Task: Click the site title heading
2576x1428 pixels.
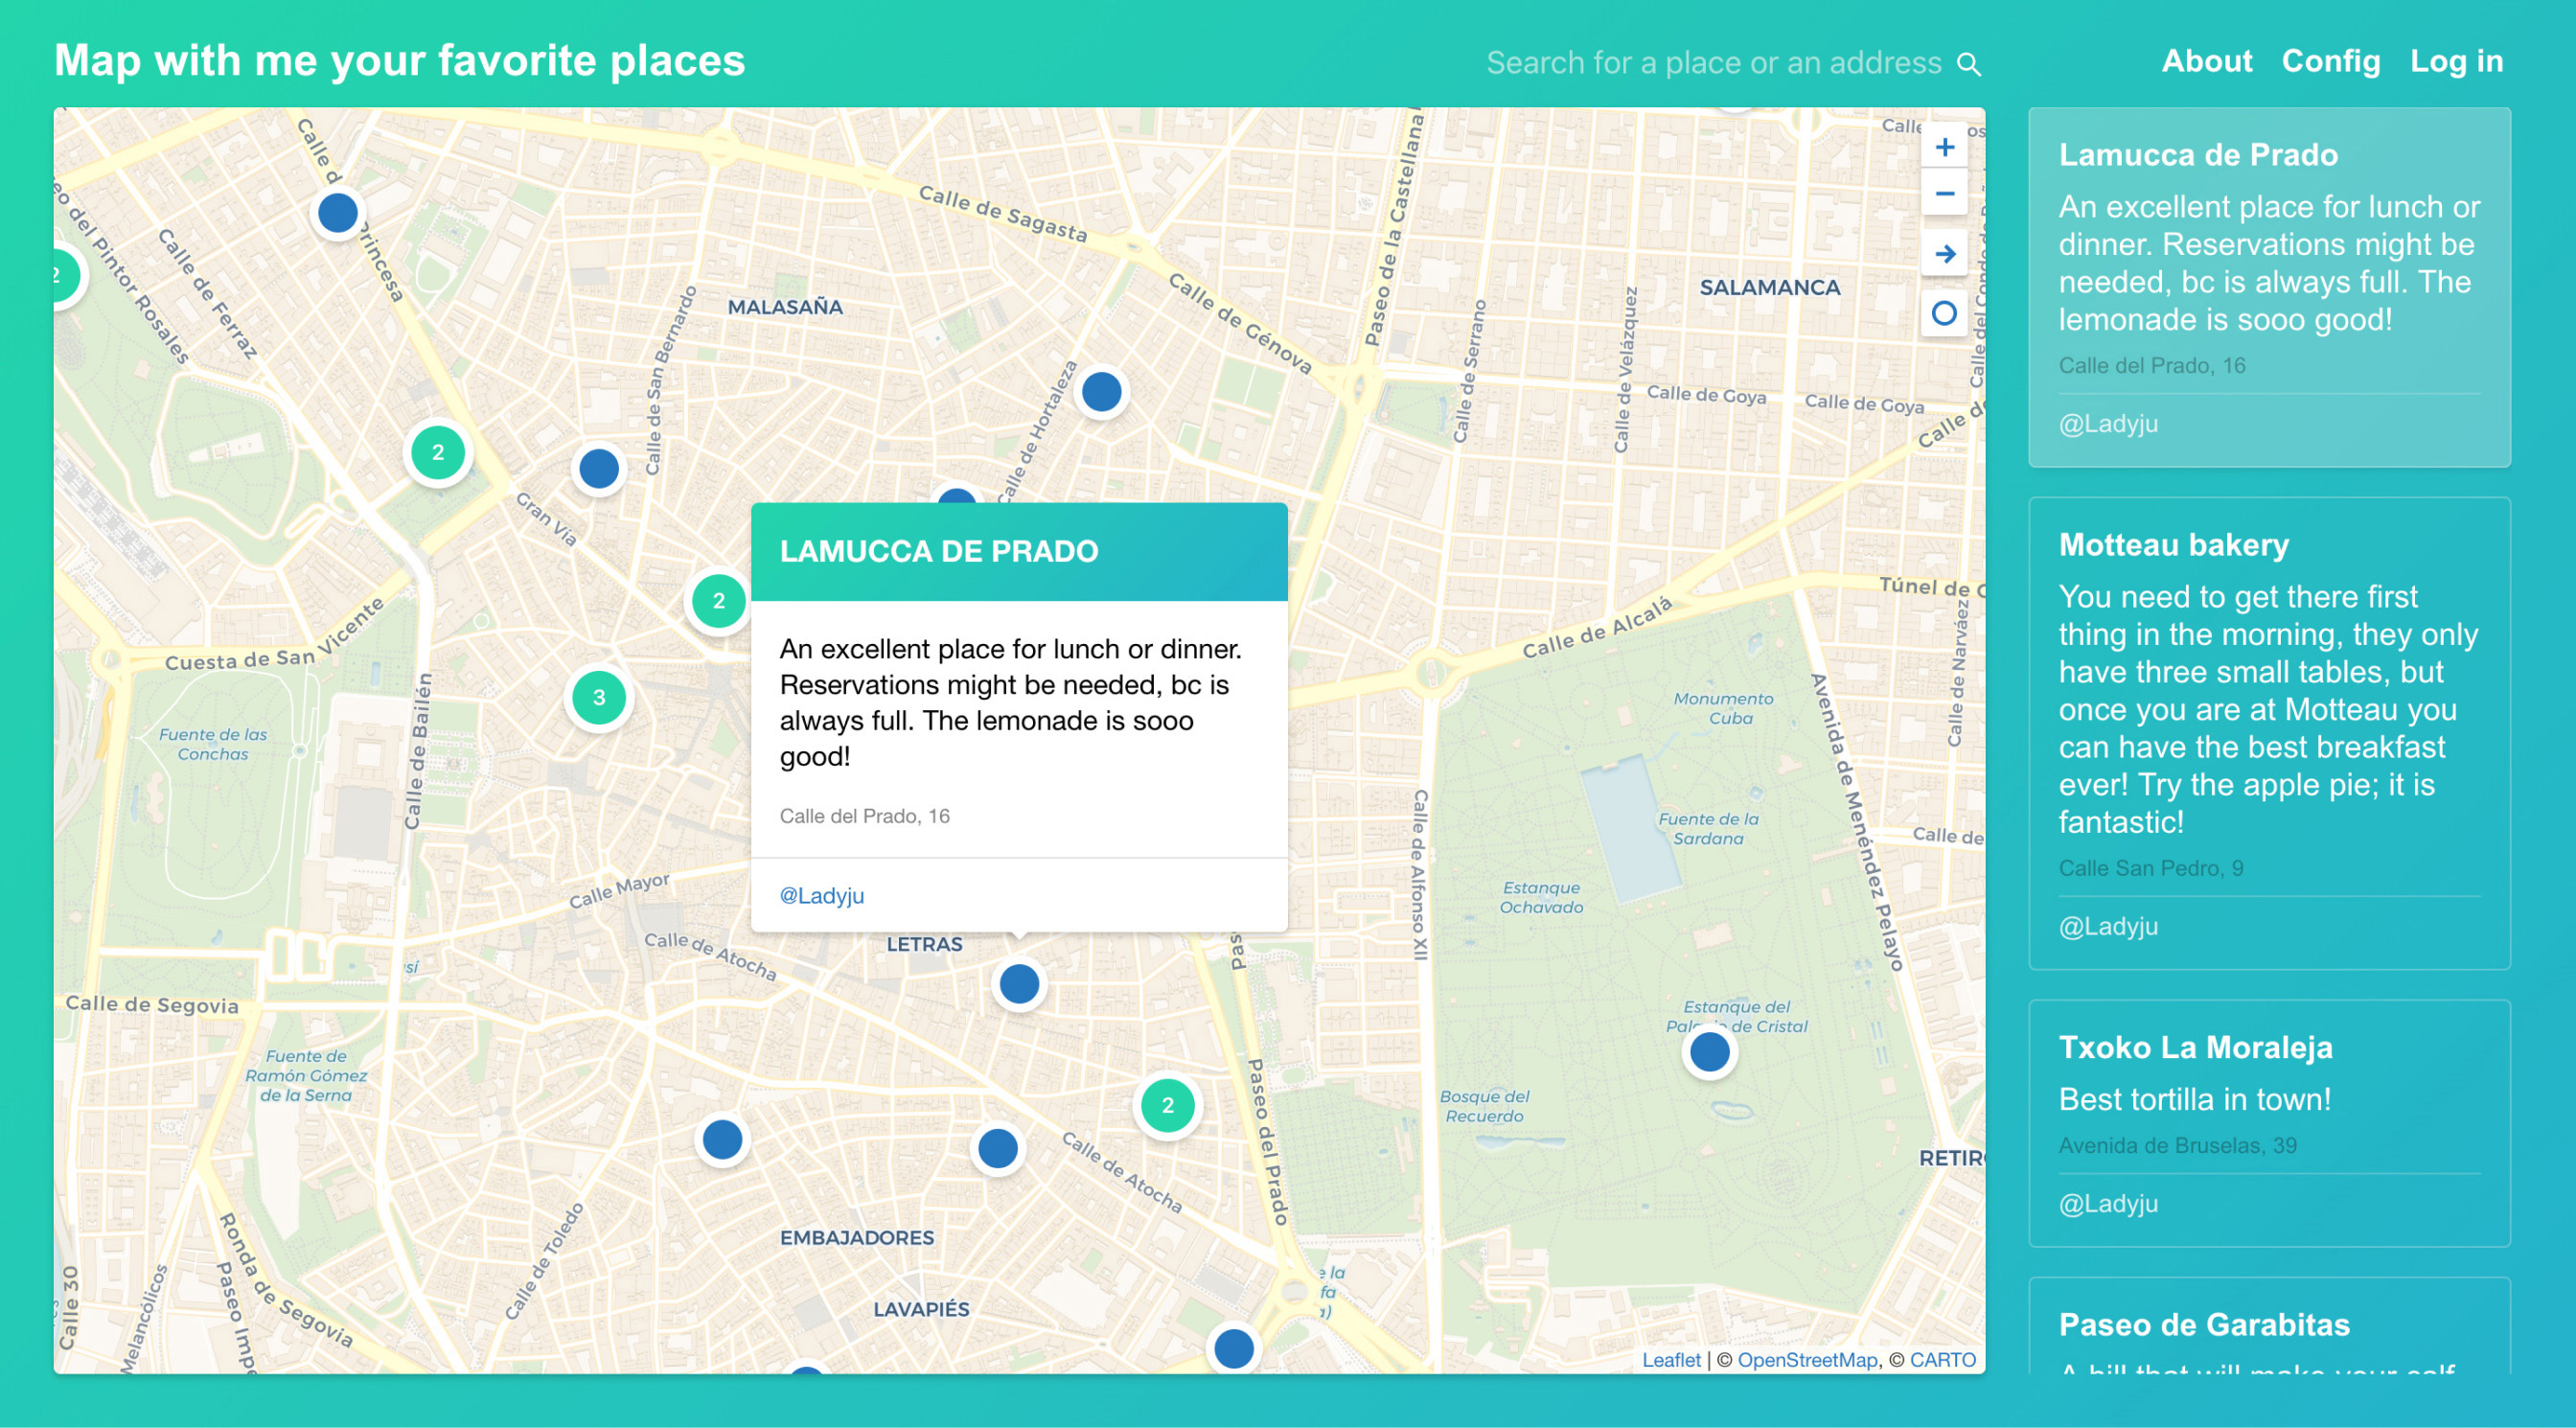Action: (x=399, y=61)
